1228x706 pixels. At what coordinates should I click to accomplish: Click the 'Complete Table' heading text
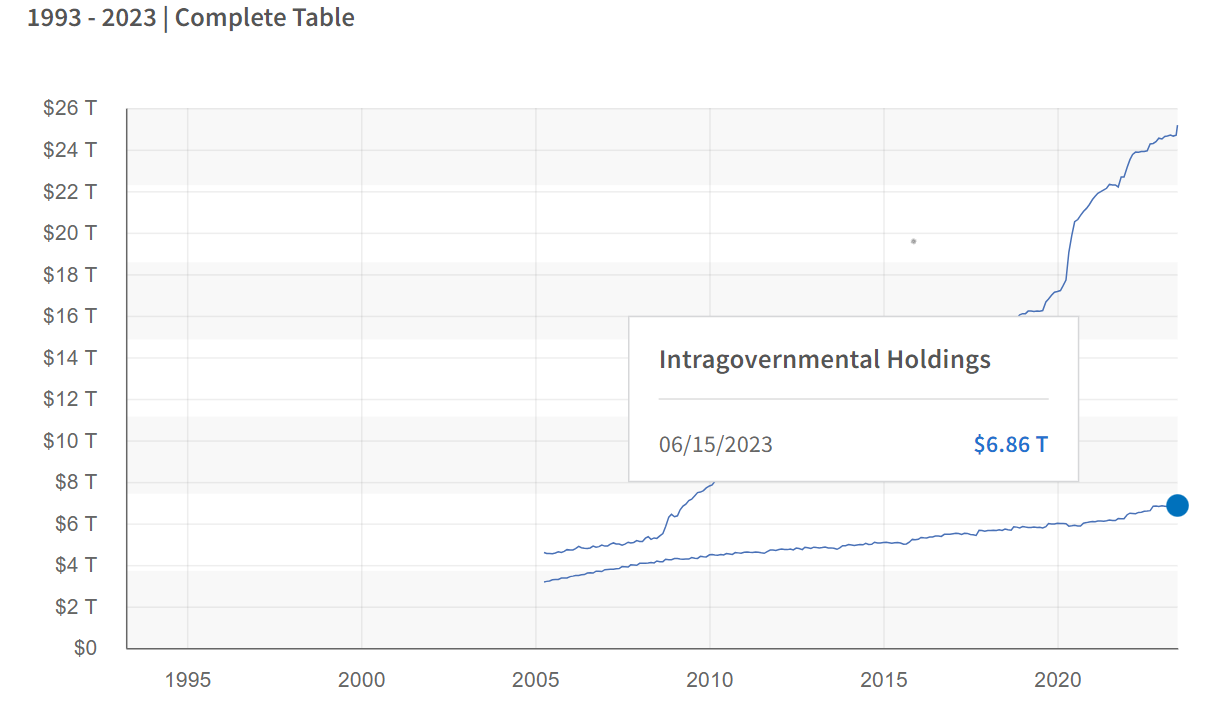(x=264, y=17)
